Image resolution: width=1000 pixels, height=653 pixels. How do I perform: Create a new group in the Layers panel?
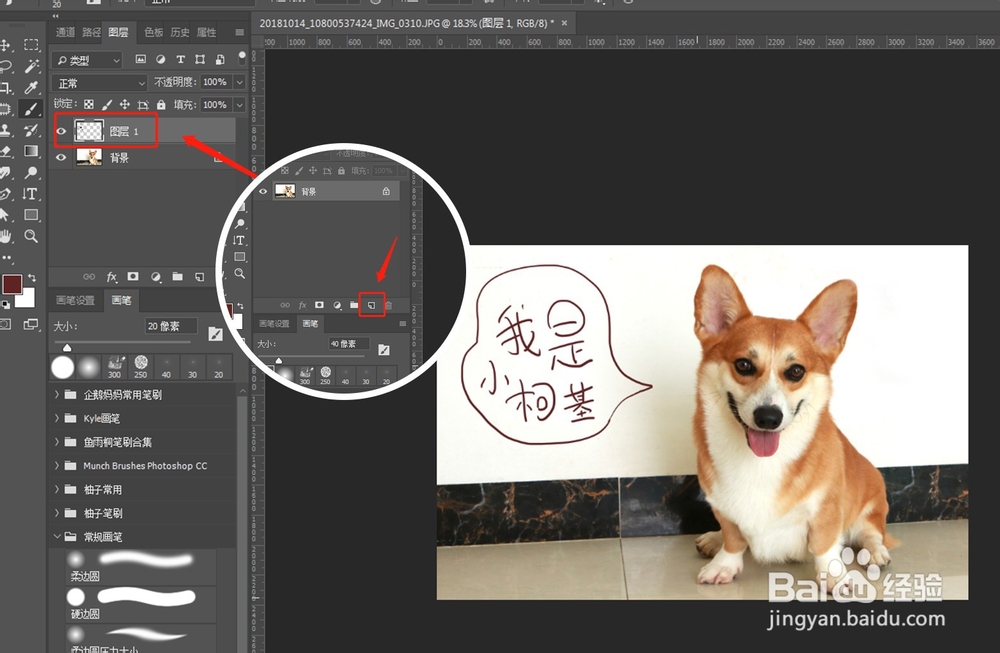pyautogui.click(x=178, y=276)
